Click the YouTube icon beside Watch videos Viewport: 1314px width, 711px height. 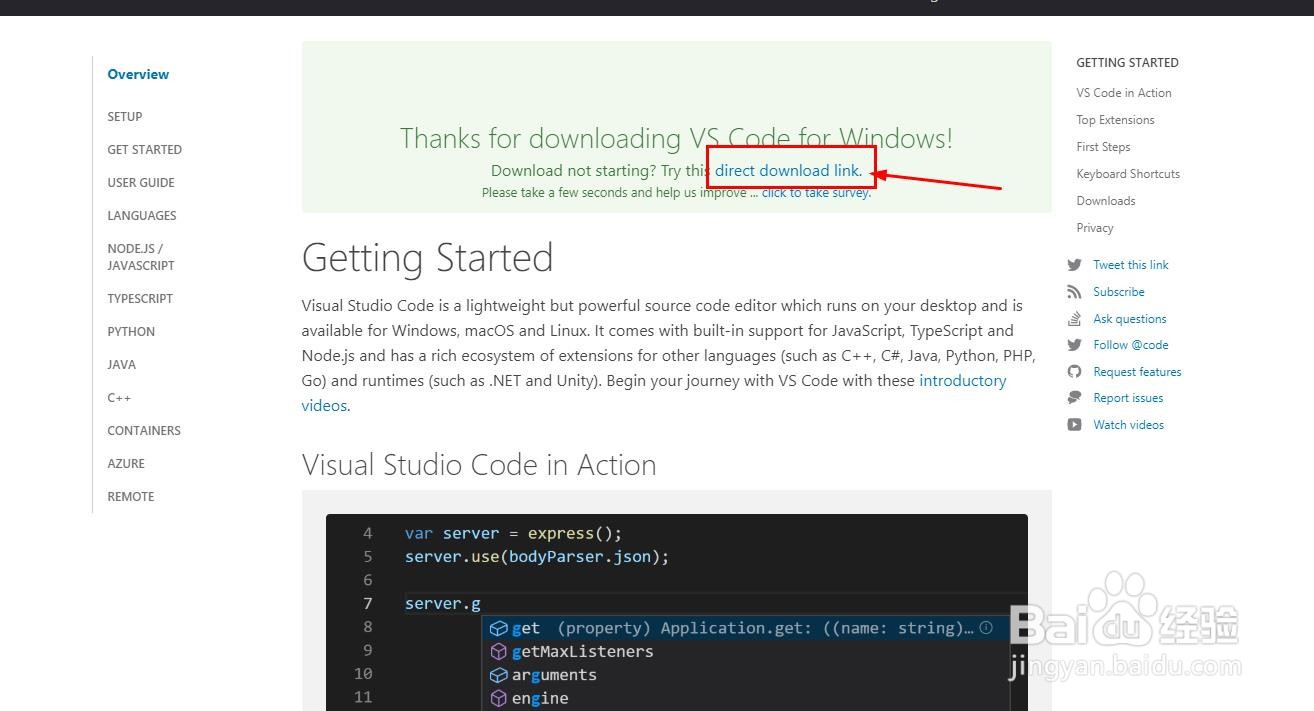(x=1074, y=425)
